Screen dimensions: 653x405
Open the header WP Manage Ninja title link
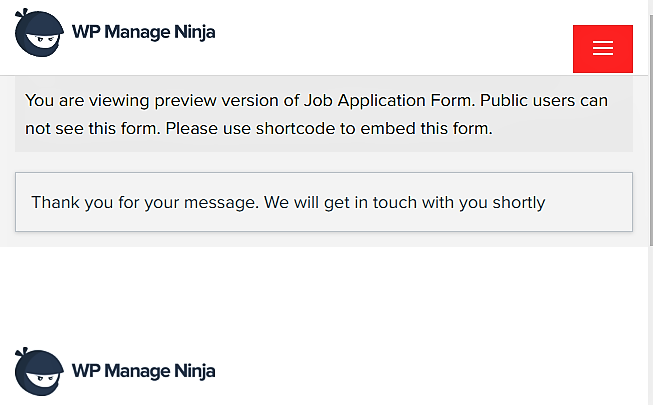tap(143, 32)
